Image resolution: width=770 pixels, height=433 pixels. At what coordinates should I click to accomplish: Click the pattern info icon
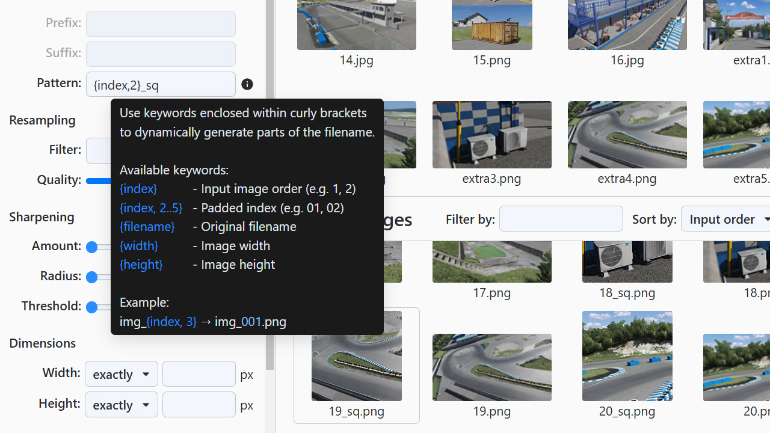tap(247, 84)
